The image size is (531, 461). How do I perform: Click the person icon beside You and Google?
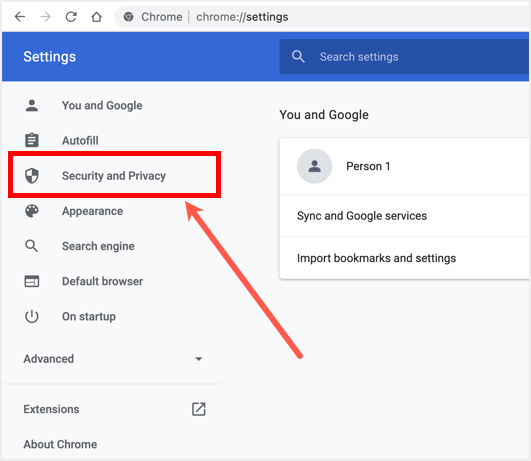point(32,105)
